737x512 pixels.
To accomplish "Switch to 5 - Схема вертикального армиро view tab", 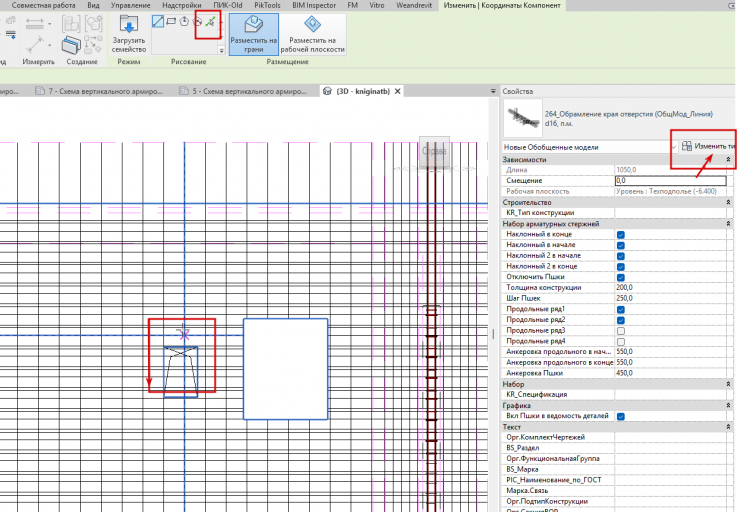I will (243, 91).
